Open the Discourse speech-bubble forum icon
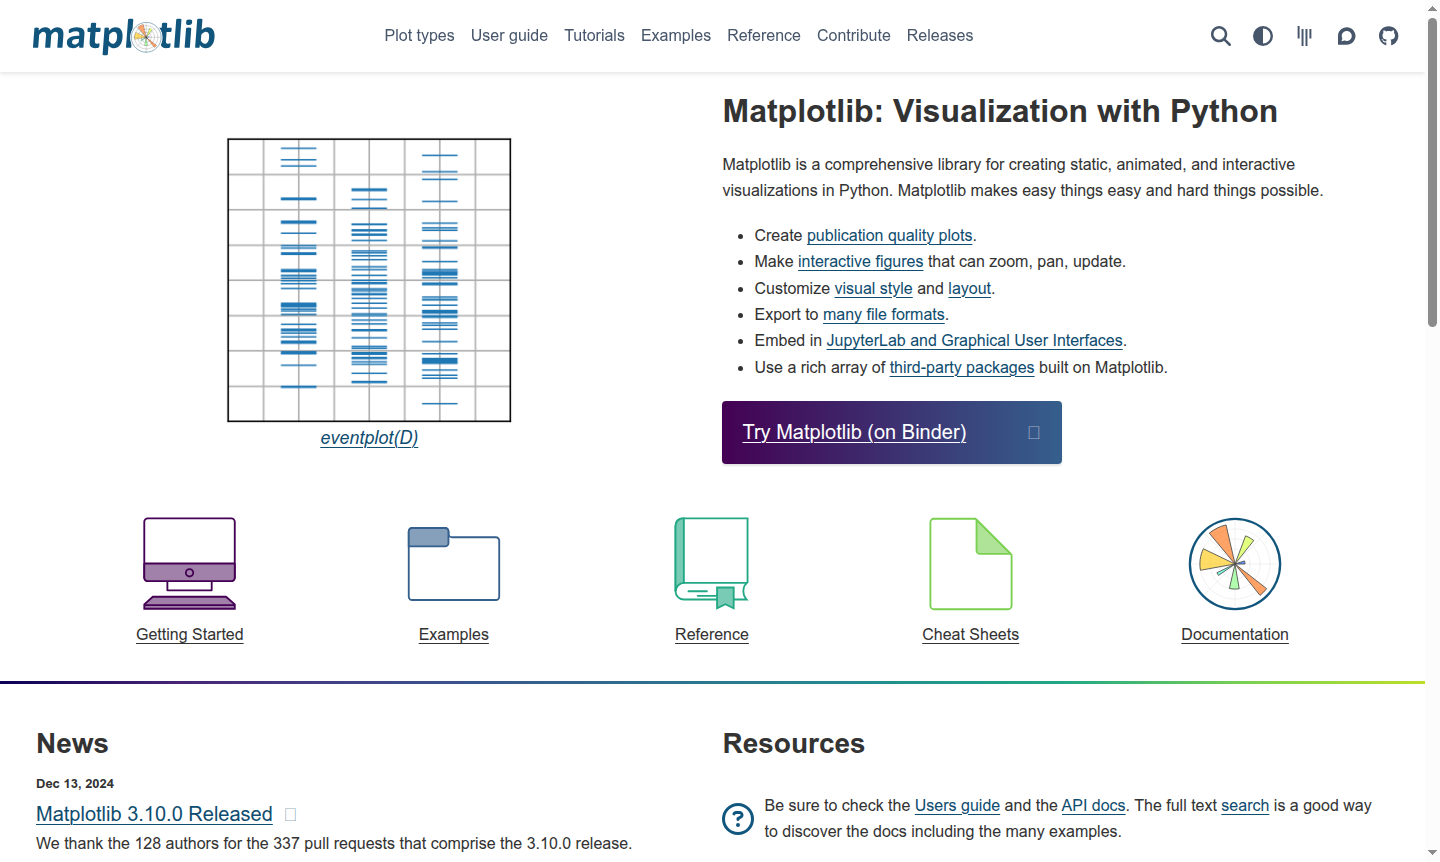Viewport: 1440px width, 862px height. click(1346, 36)
